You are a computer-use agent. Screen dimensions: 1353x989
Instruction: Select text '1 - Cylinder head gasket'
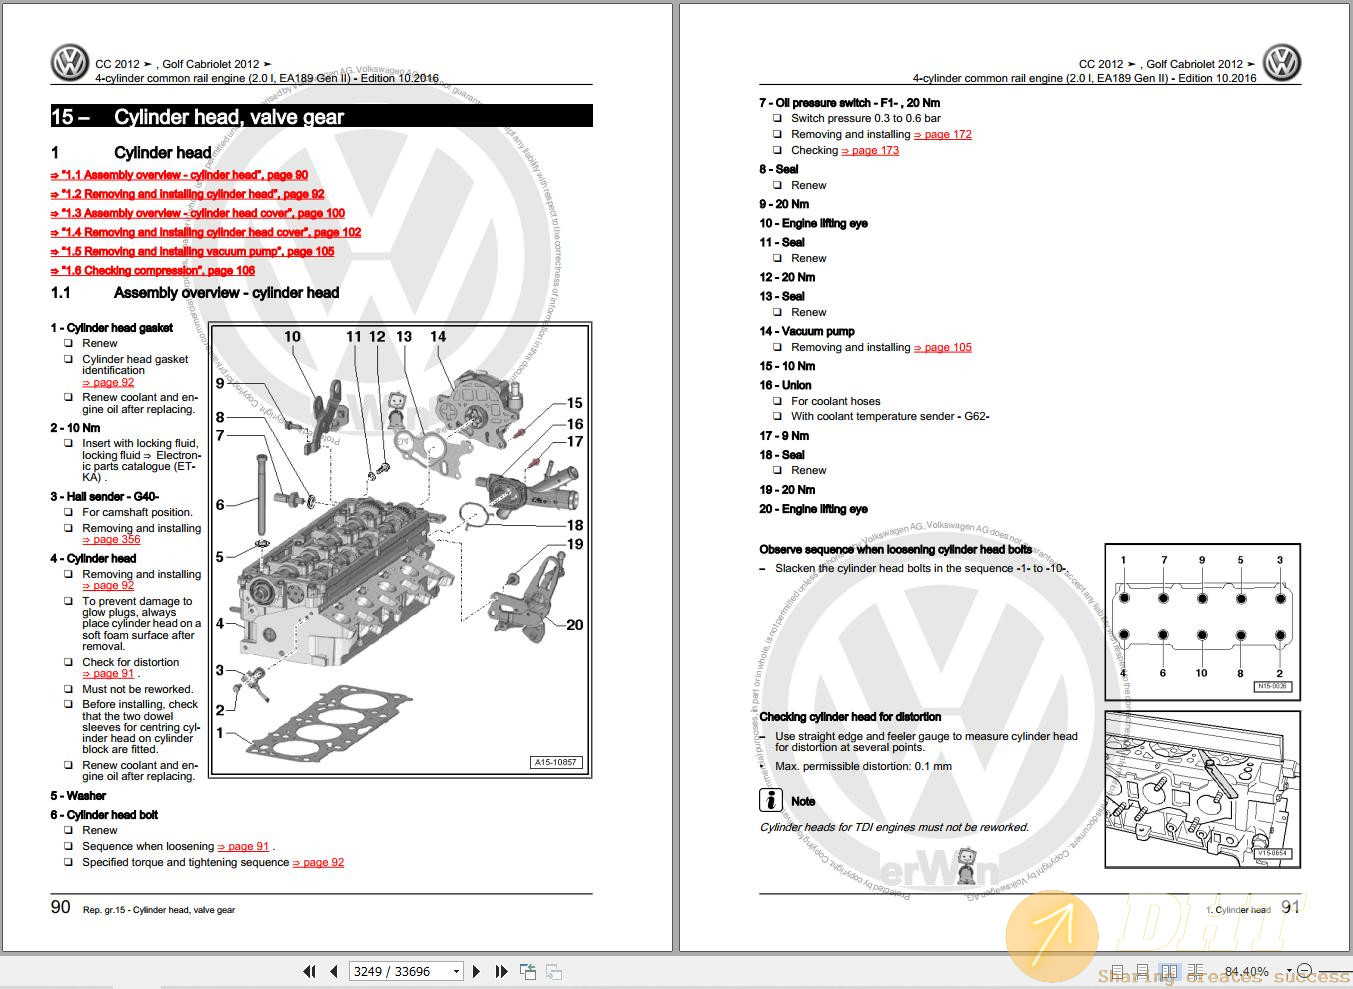point(112,327)
